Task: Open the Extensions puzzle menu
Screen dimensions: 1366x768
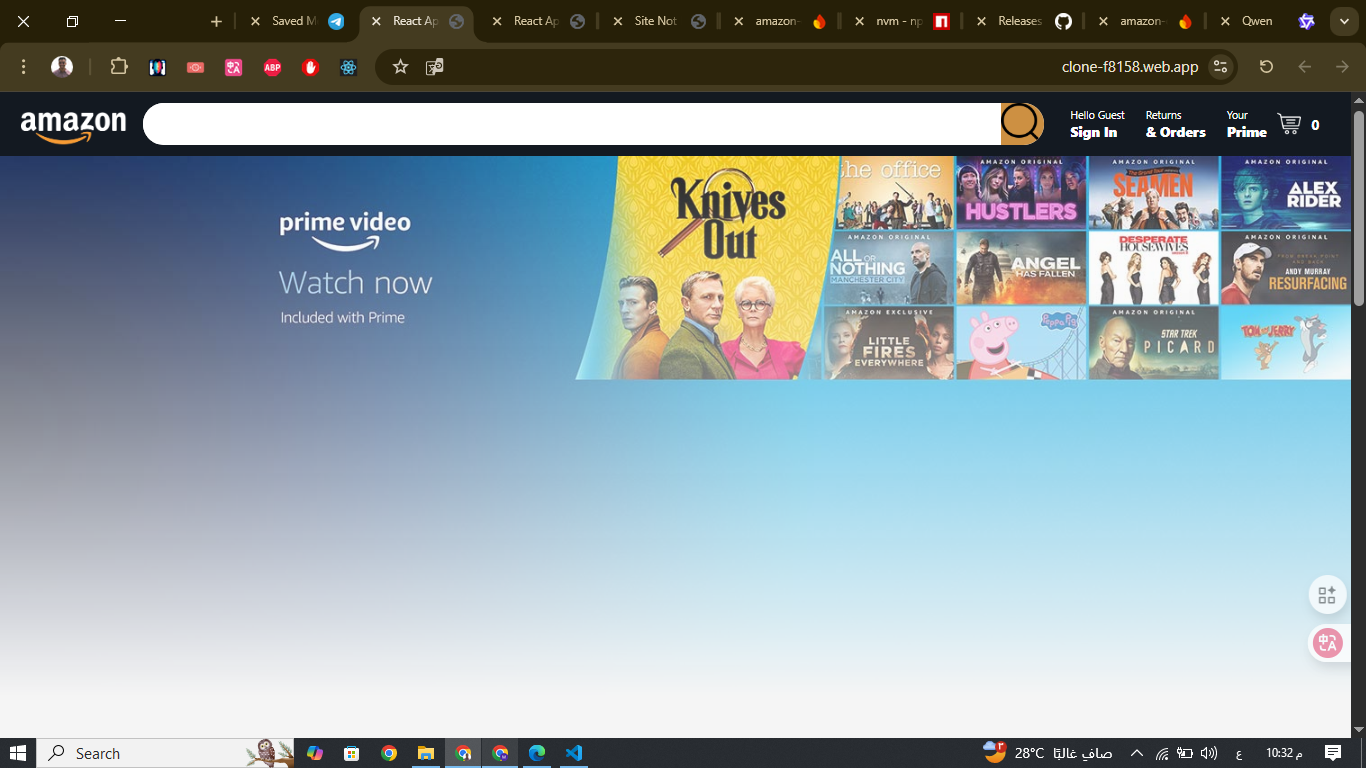Action: [x=119, y=67]
